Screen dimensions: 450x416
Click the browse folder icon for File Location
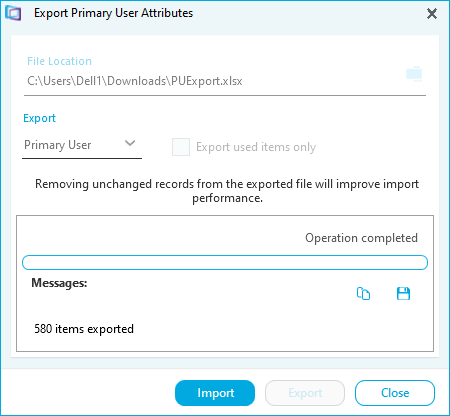(x=414, y=74)
